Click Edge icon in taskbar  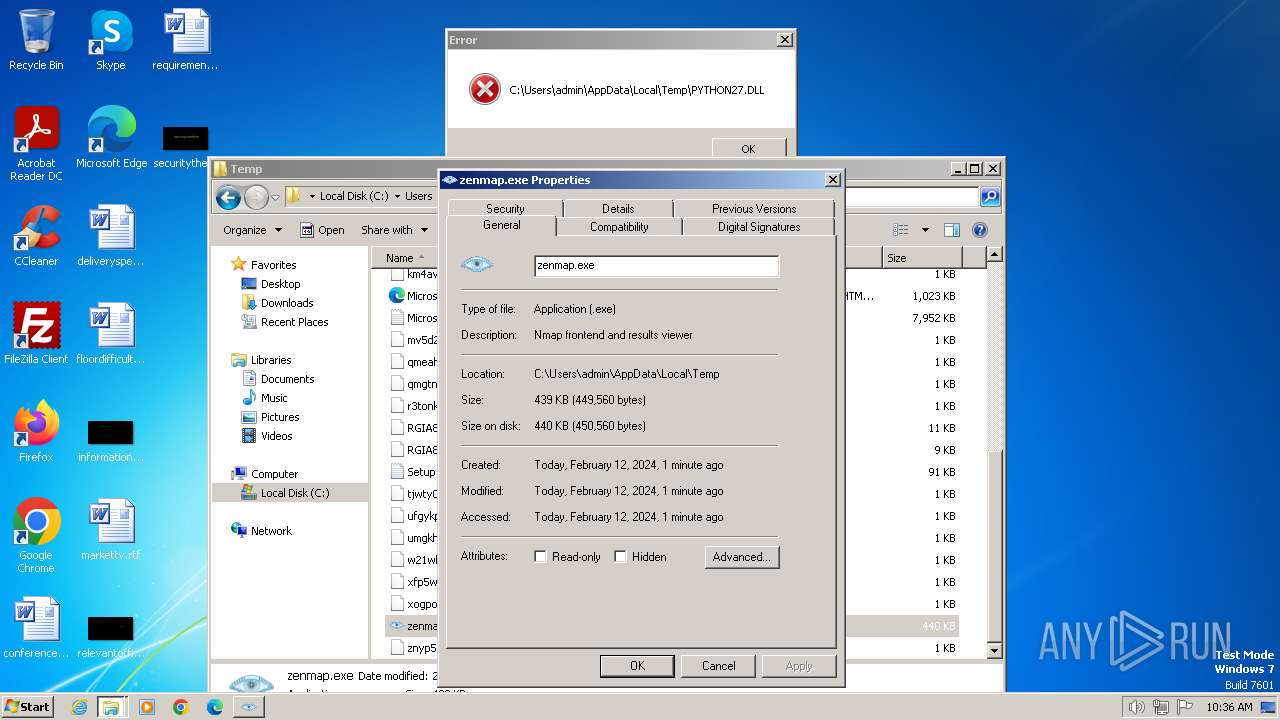pyautogui.click(x=214, y=707)
